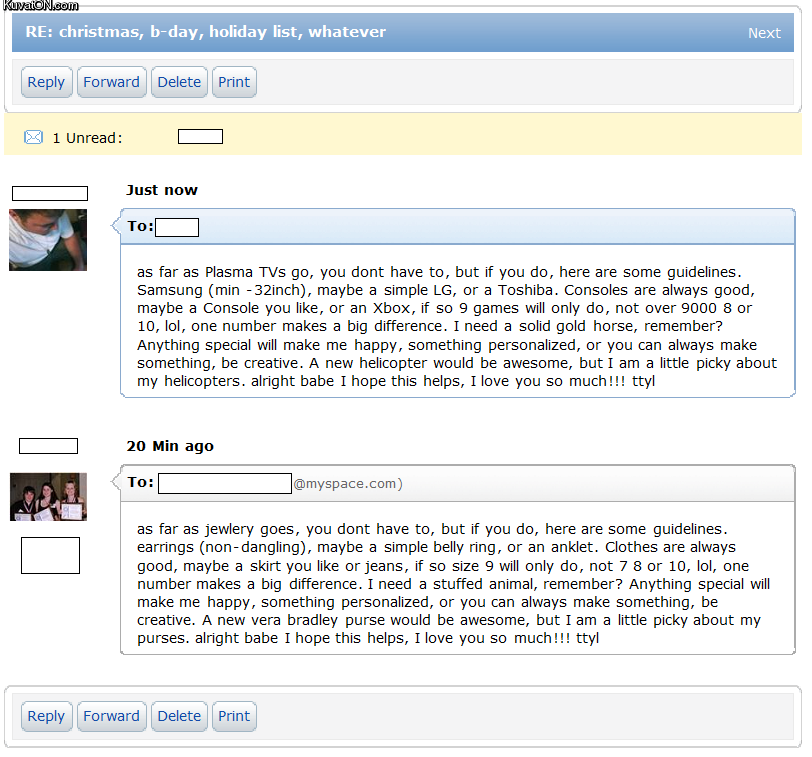
Task: Click the redacted sender name above the Just now photo
Action: pyautogui.click(x=50, y=193)
